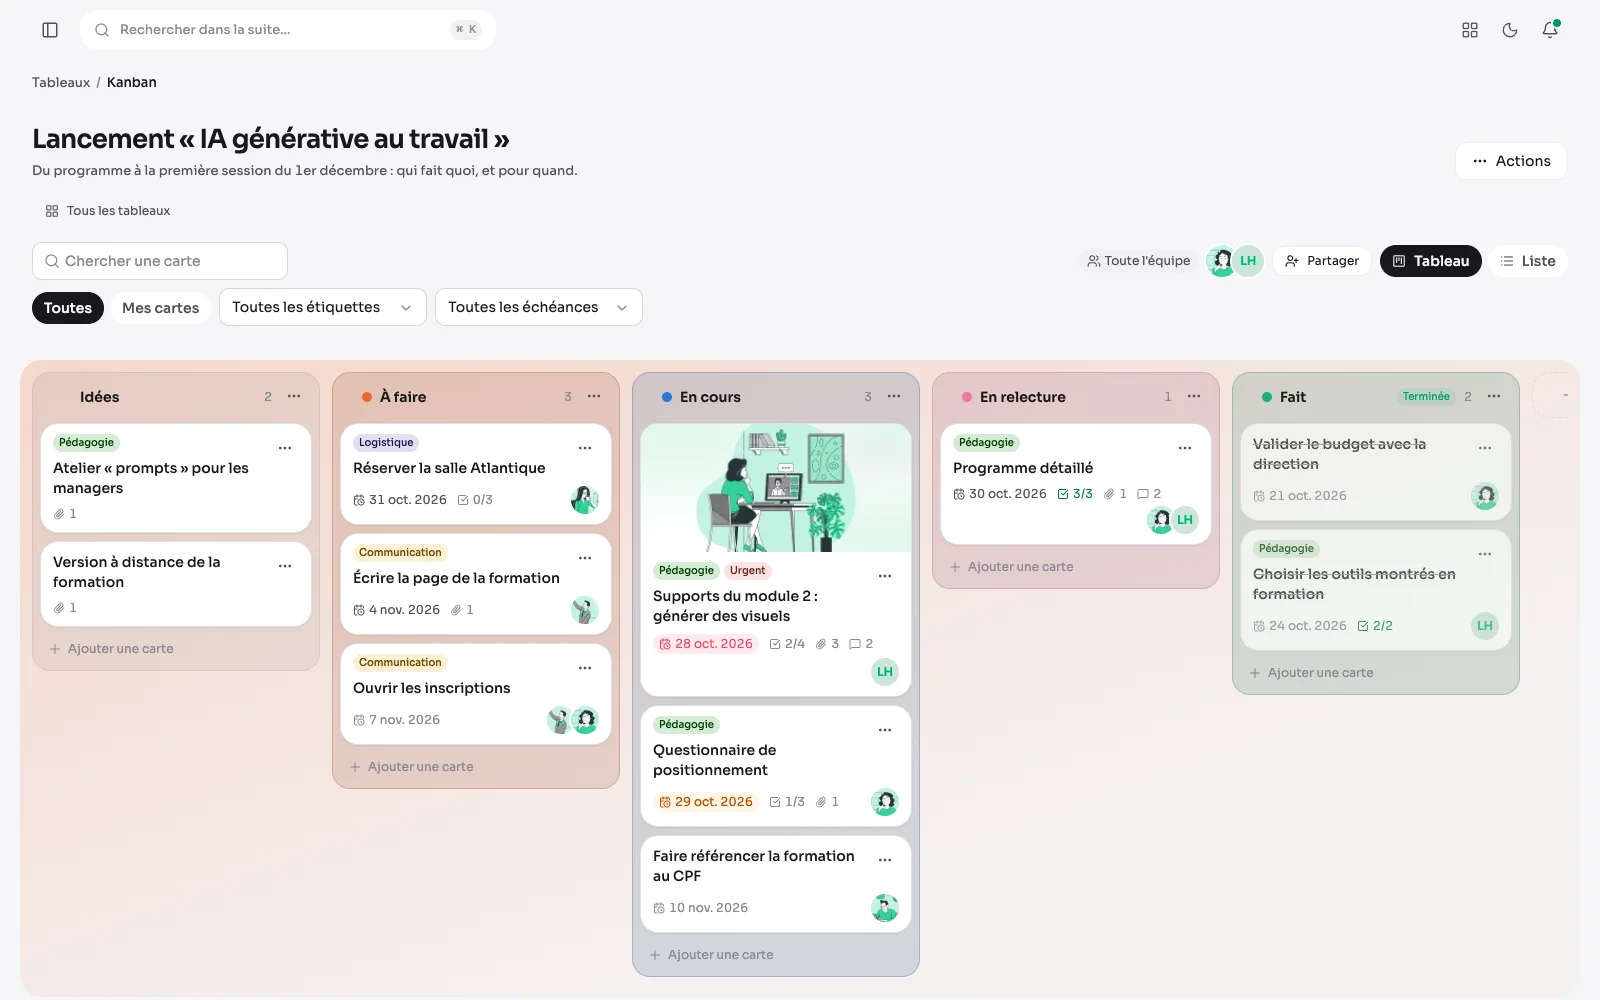Expand the Toutes les échéances dropdown
The height and width of the screenshot is (1000, 1600).
pyautogui.click(x=539, y=307)
